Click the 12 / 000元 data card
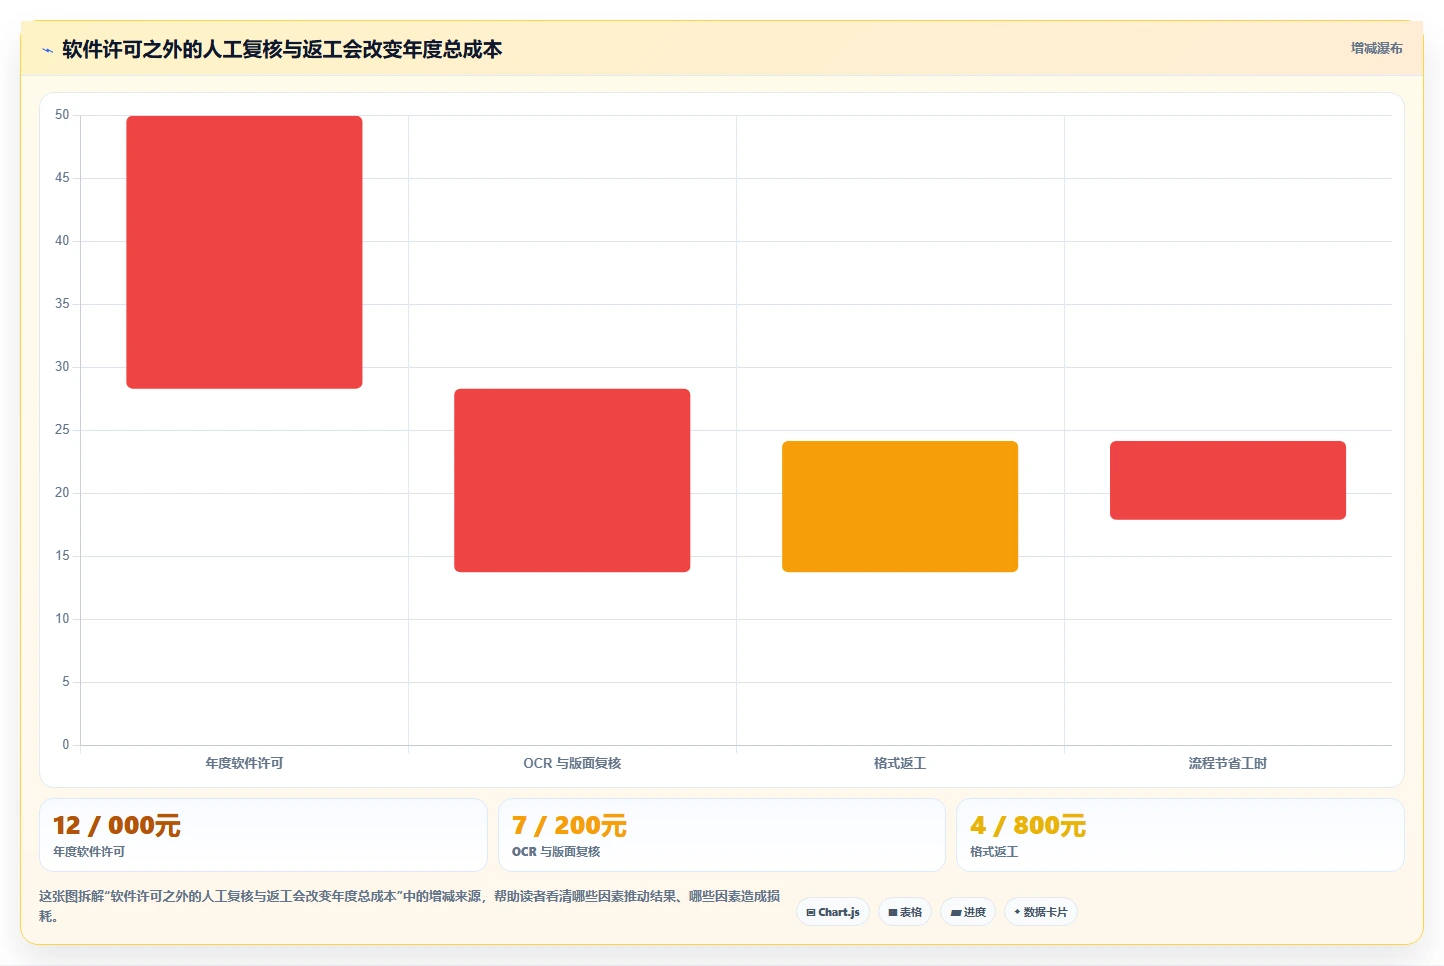This screenshot has height=966, width=1444. [263, 835]
